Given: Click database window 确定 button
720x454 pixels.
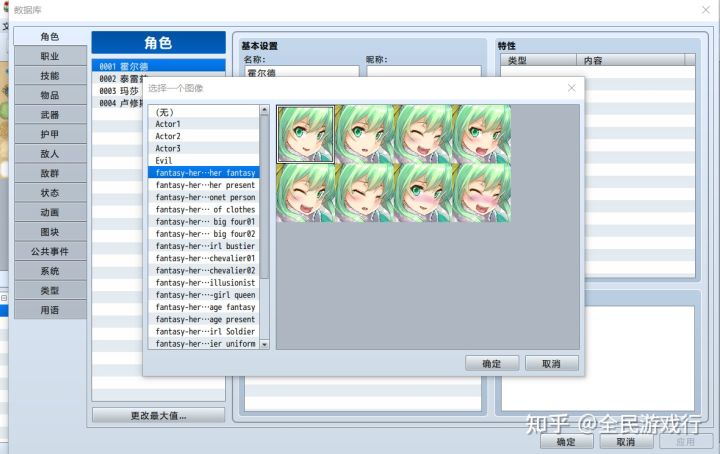Looking at the screenshot, I should tap(567, 442).
